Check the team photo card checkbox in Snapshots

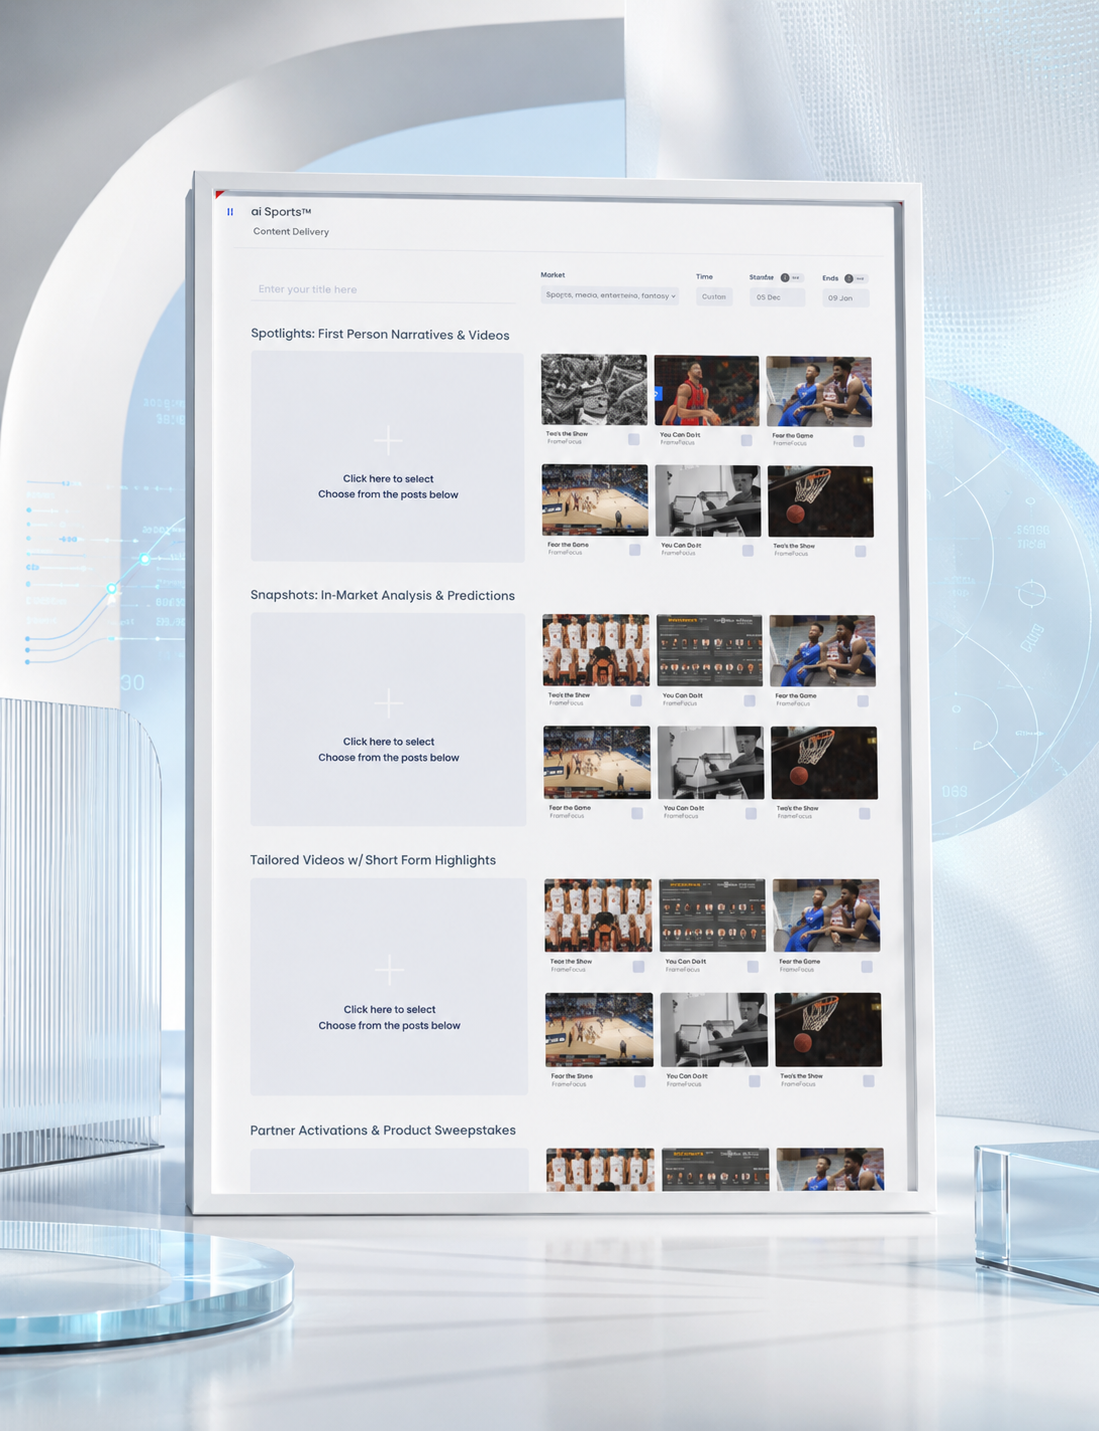(x=636, y=700)
